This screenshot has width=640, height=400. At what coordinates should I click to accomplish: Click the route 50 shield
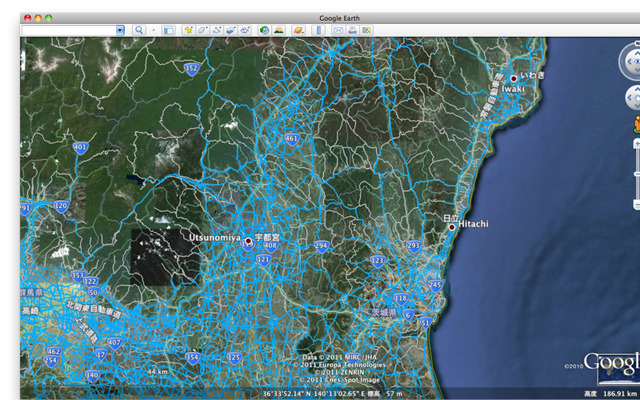click(x=94, y=292)
